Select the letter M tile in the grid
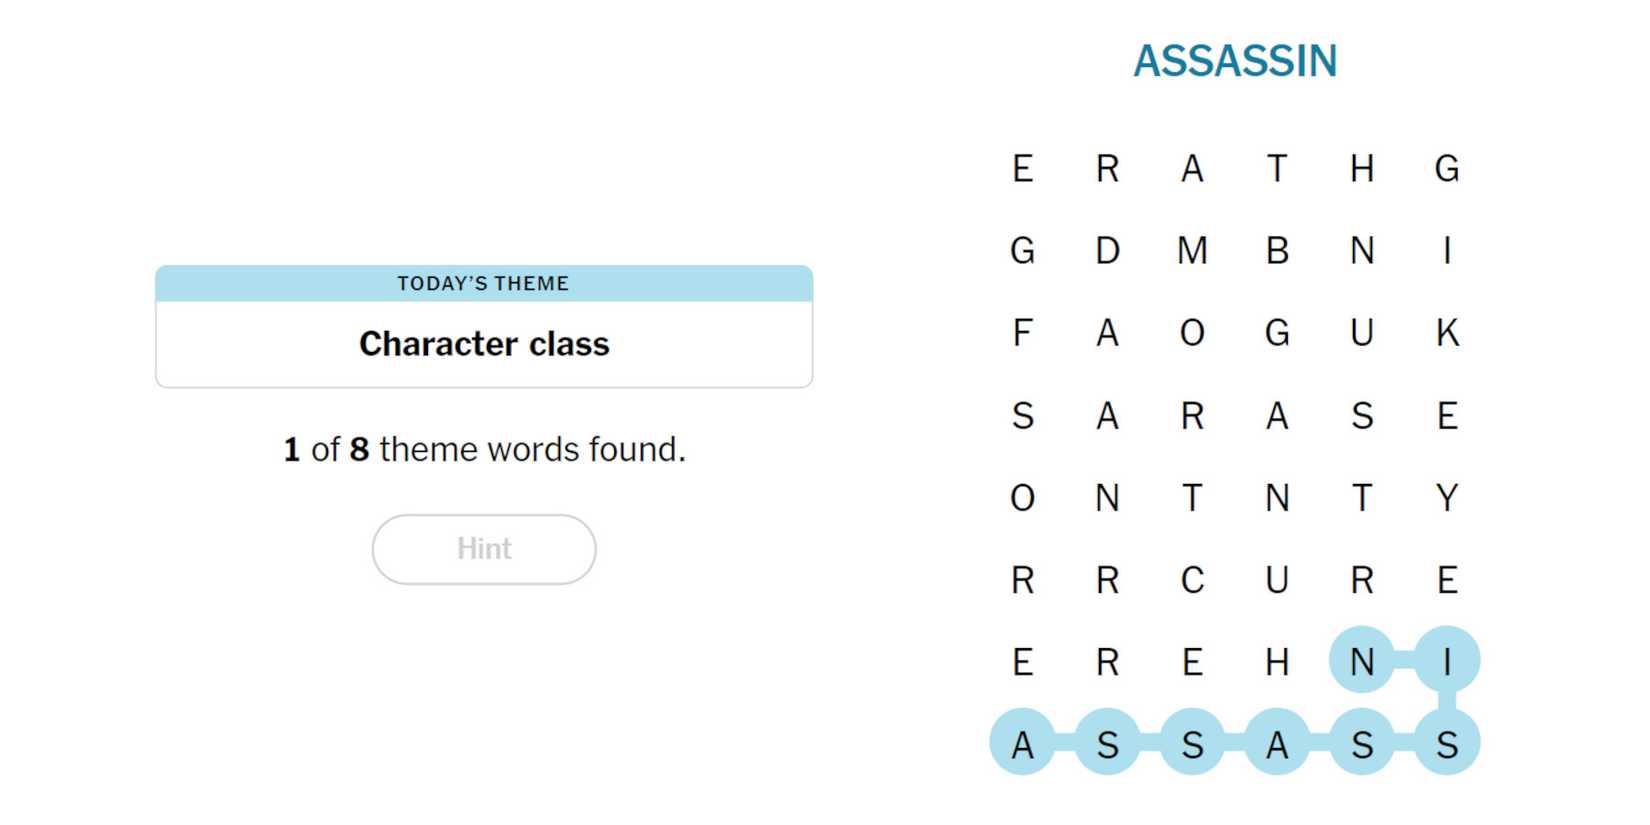This screenshot has width=1650, height=825. pyautogui.click(x=1192, y=252)
